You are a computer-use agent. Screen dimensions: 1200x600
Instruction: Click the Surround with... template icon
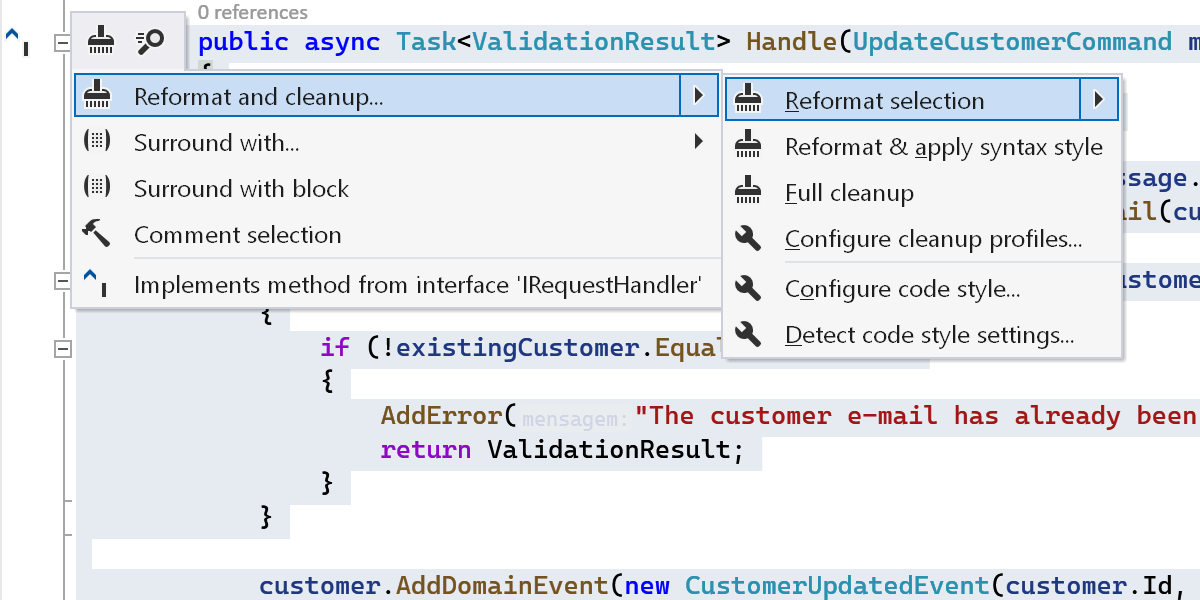tap(97, 143)
